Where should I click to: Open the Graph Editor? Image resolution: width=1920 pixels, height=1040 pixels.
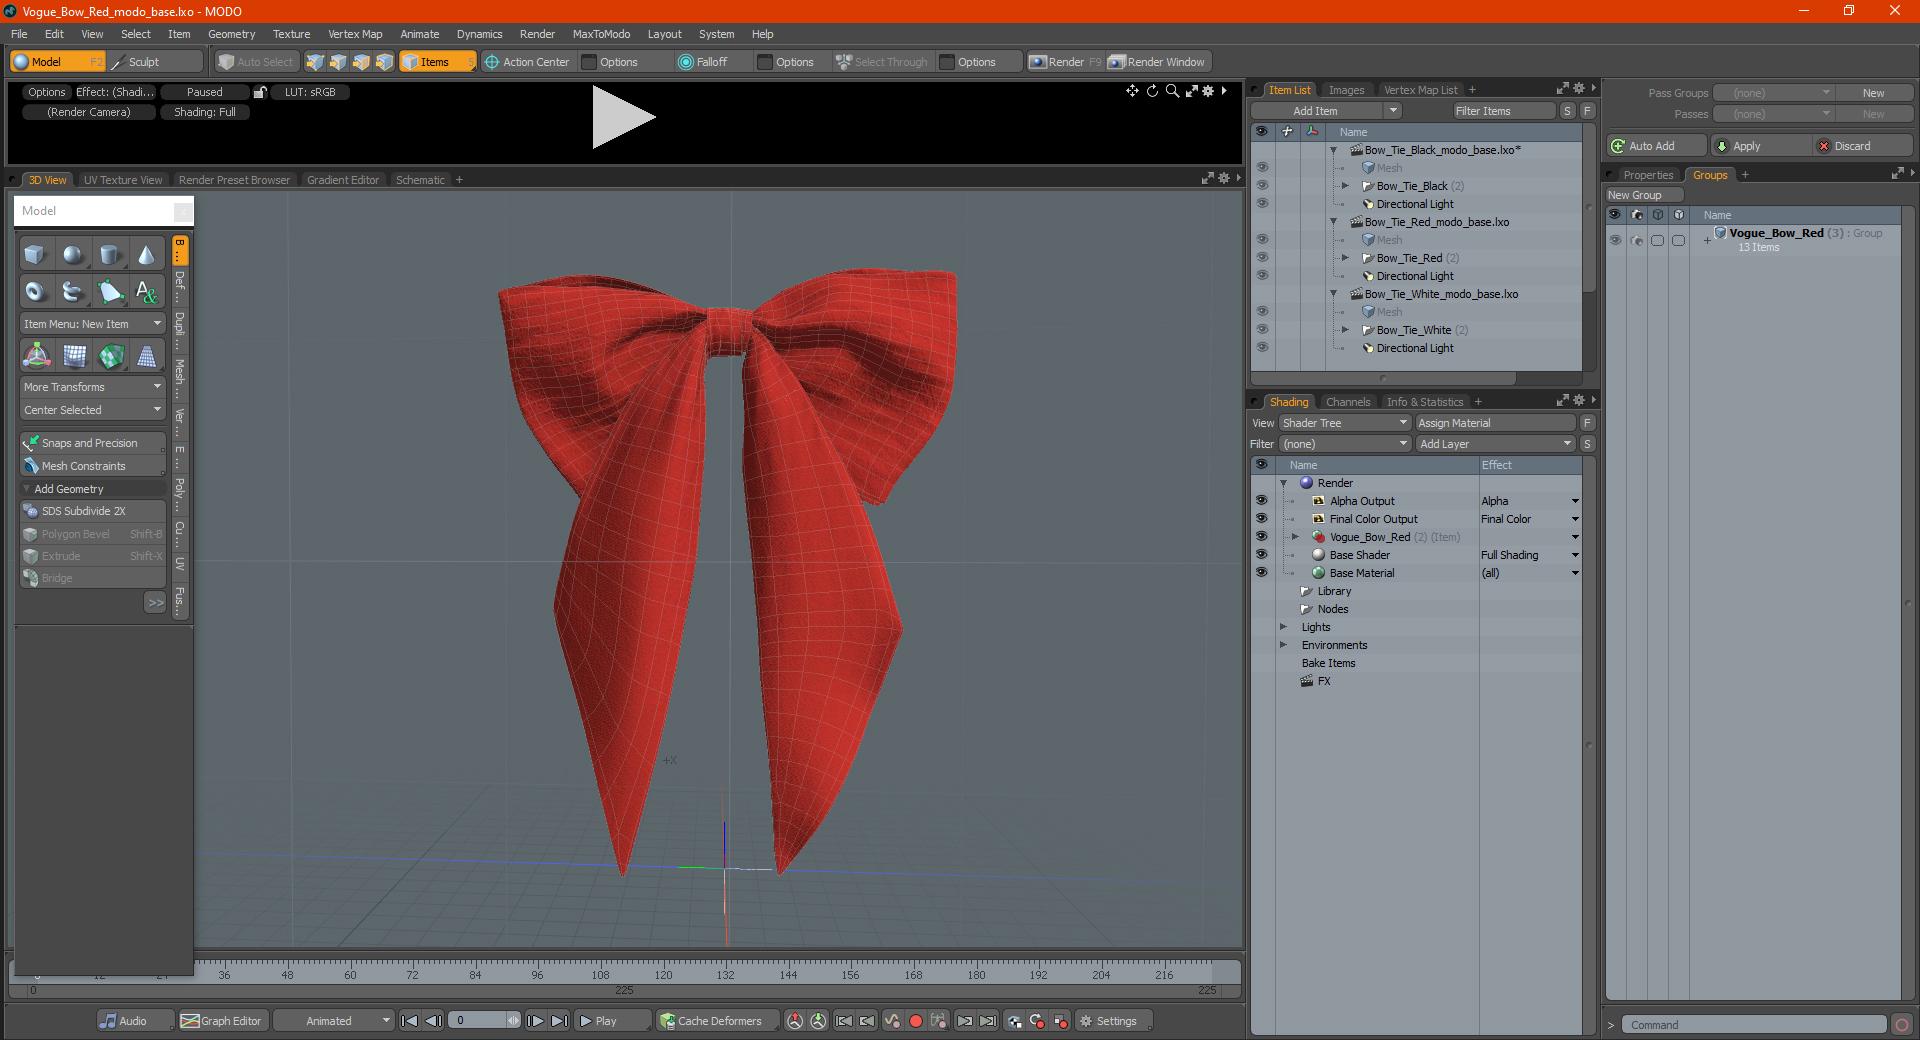point(222,1021)
